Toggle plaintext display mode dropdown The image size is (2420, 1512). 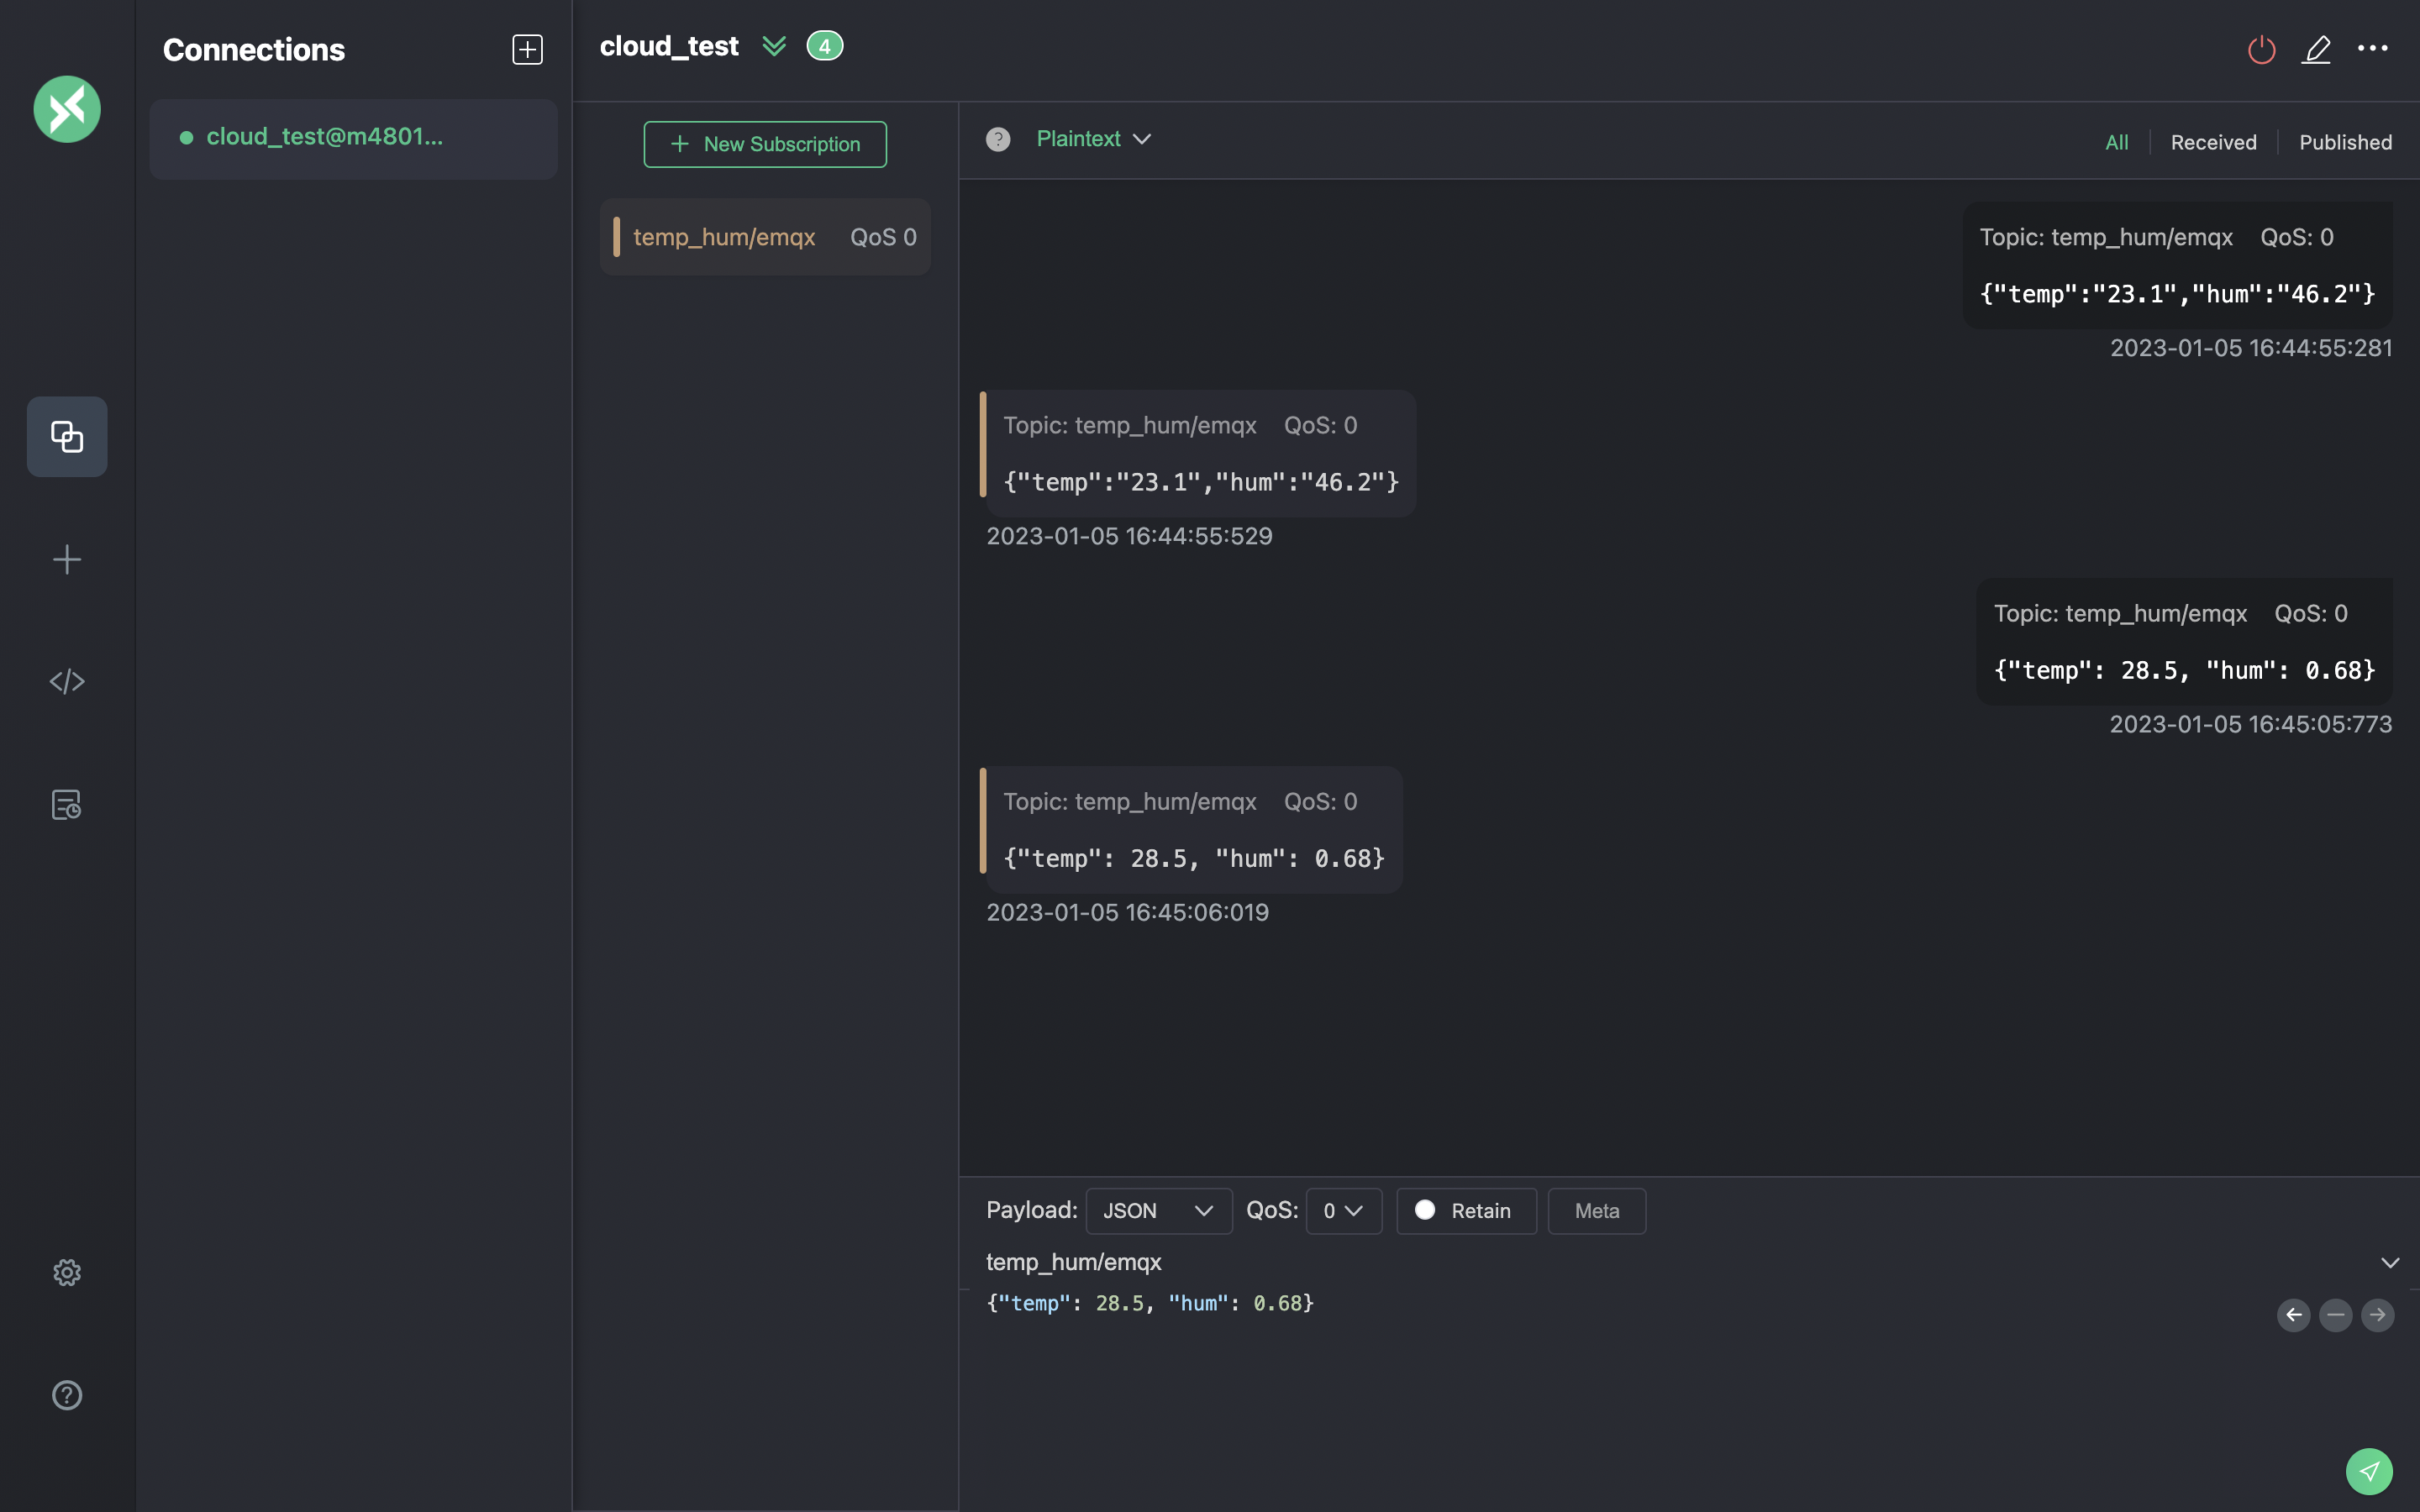pyautogui.click(x=1092, y=139)
